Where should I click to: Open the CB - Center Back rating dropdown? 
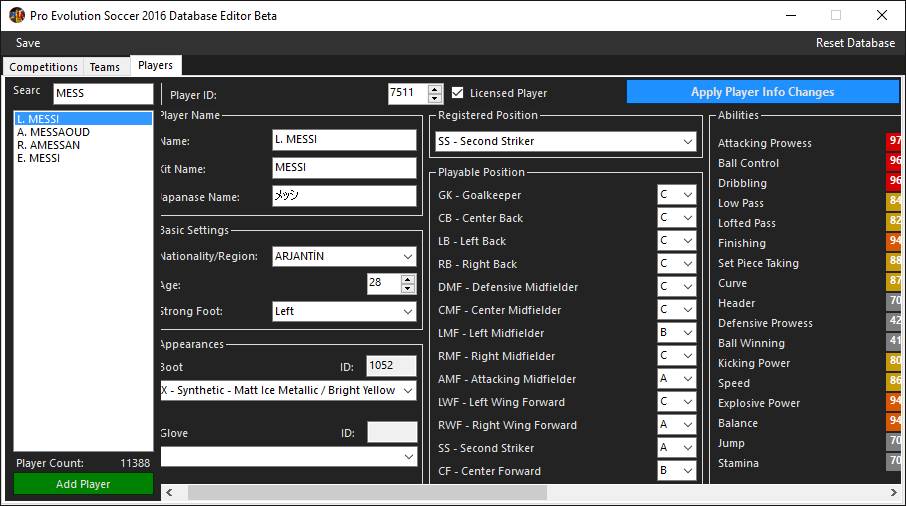click(x=677, y=218)
